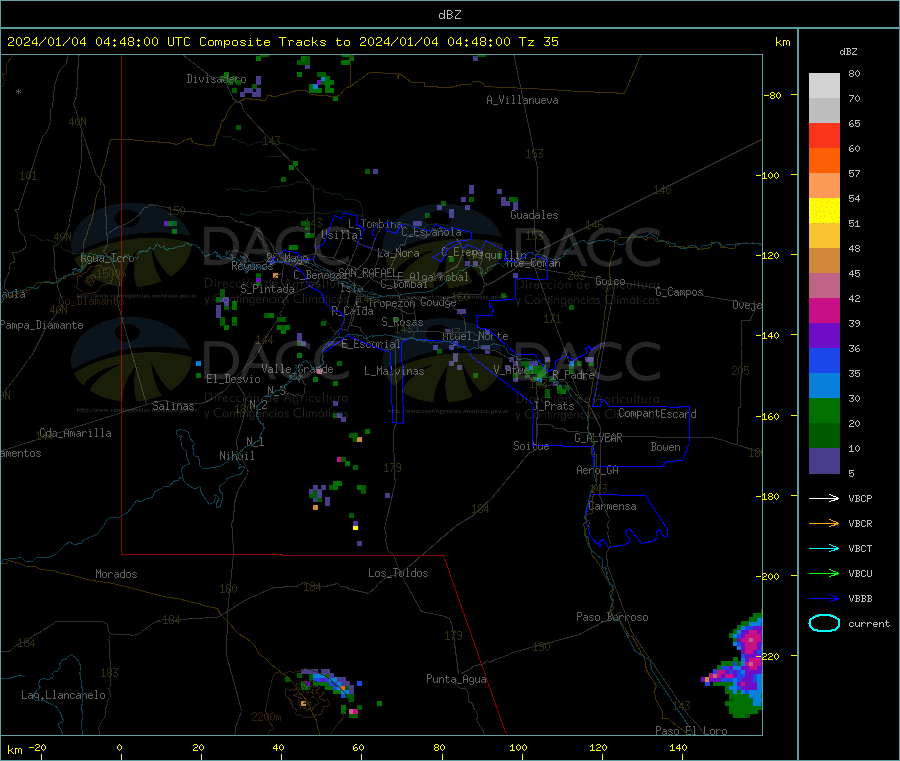Click the C_Española place label

click(x=431, y=232)
